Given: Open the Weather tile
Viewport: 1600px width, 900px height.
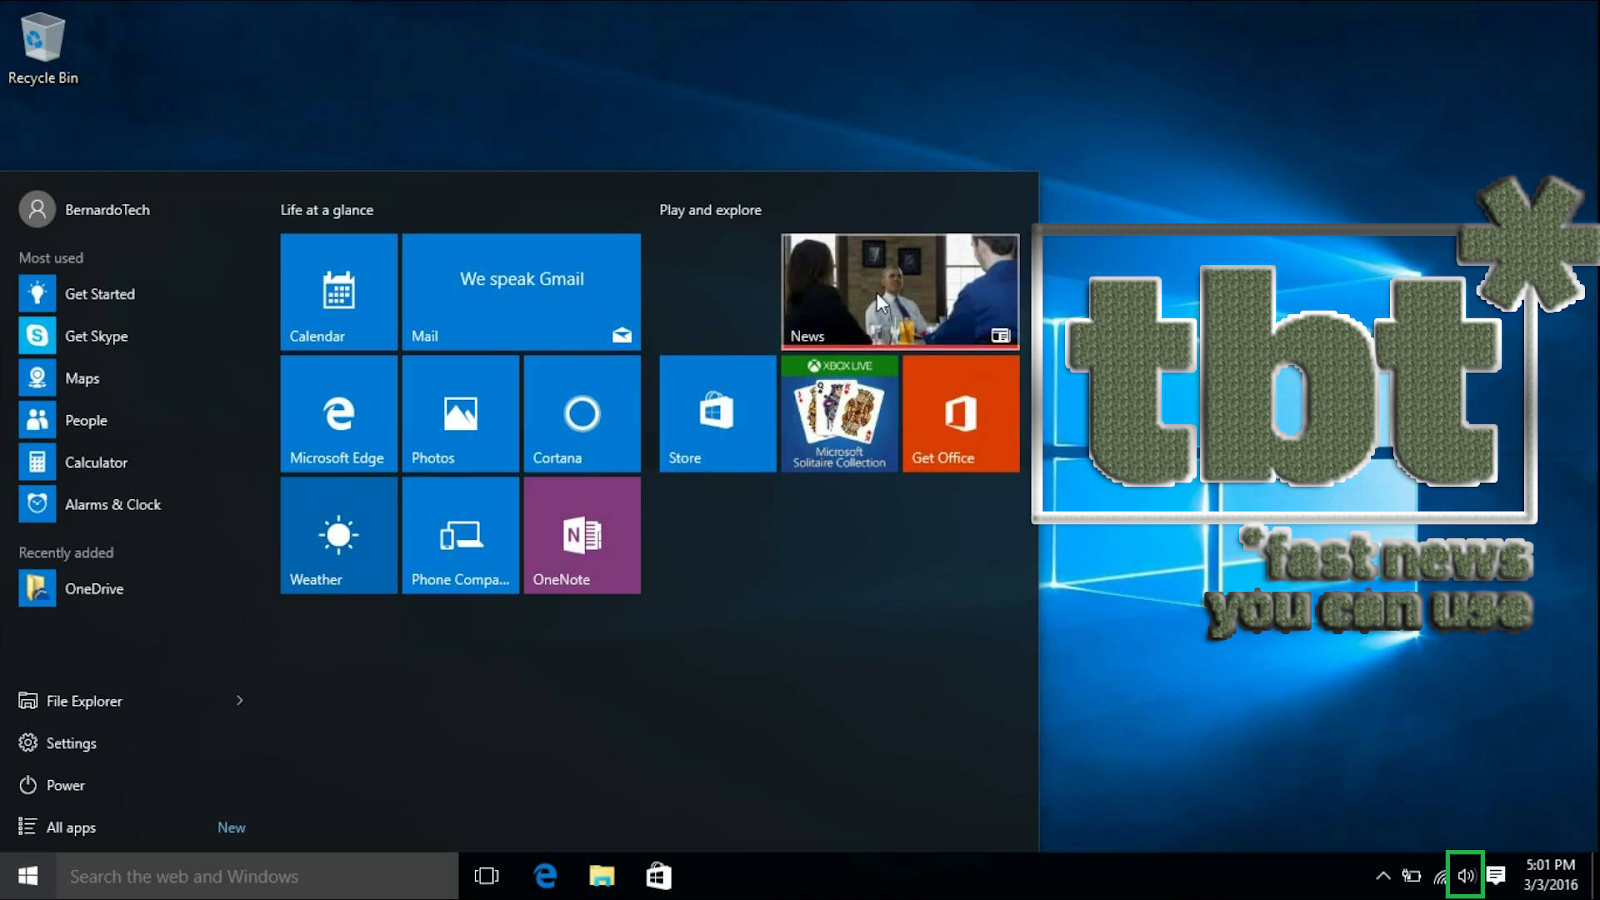Looking at the screenshot, I should (x=339, y=535).
